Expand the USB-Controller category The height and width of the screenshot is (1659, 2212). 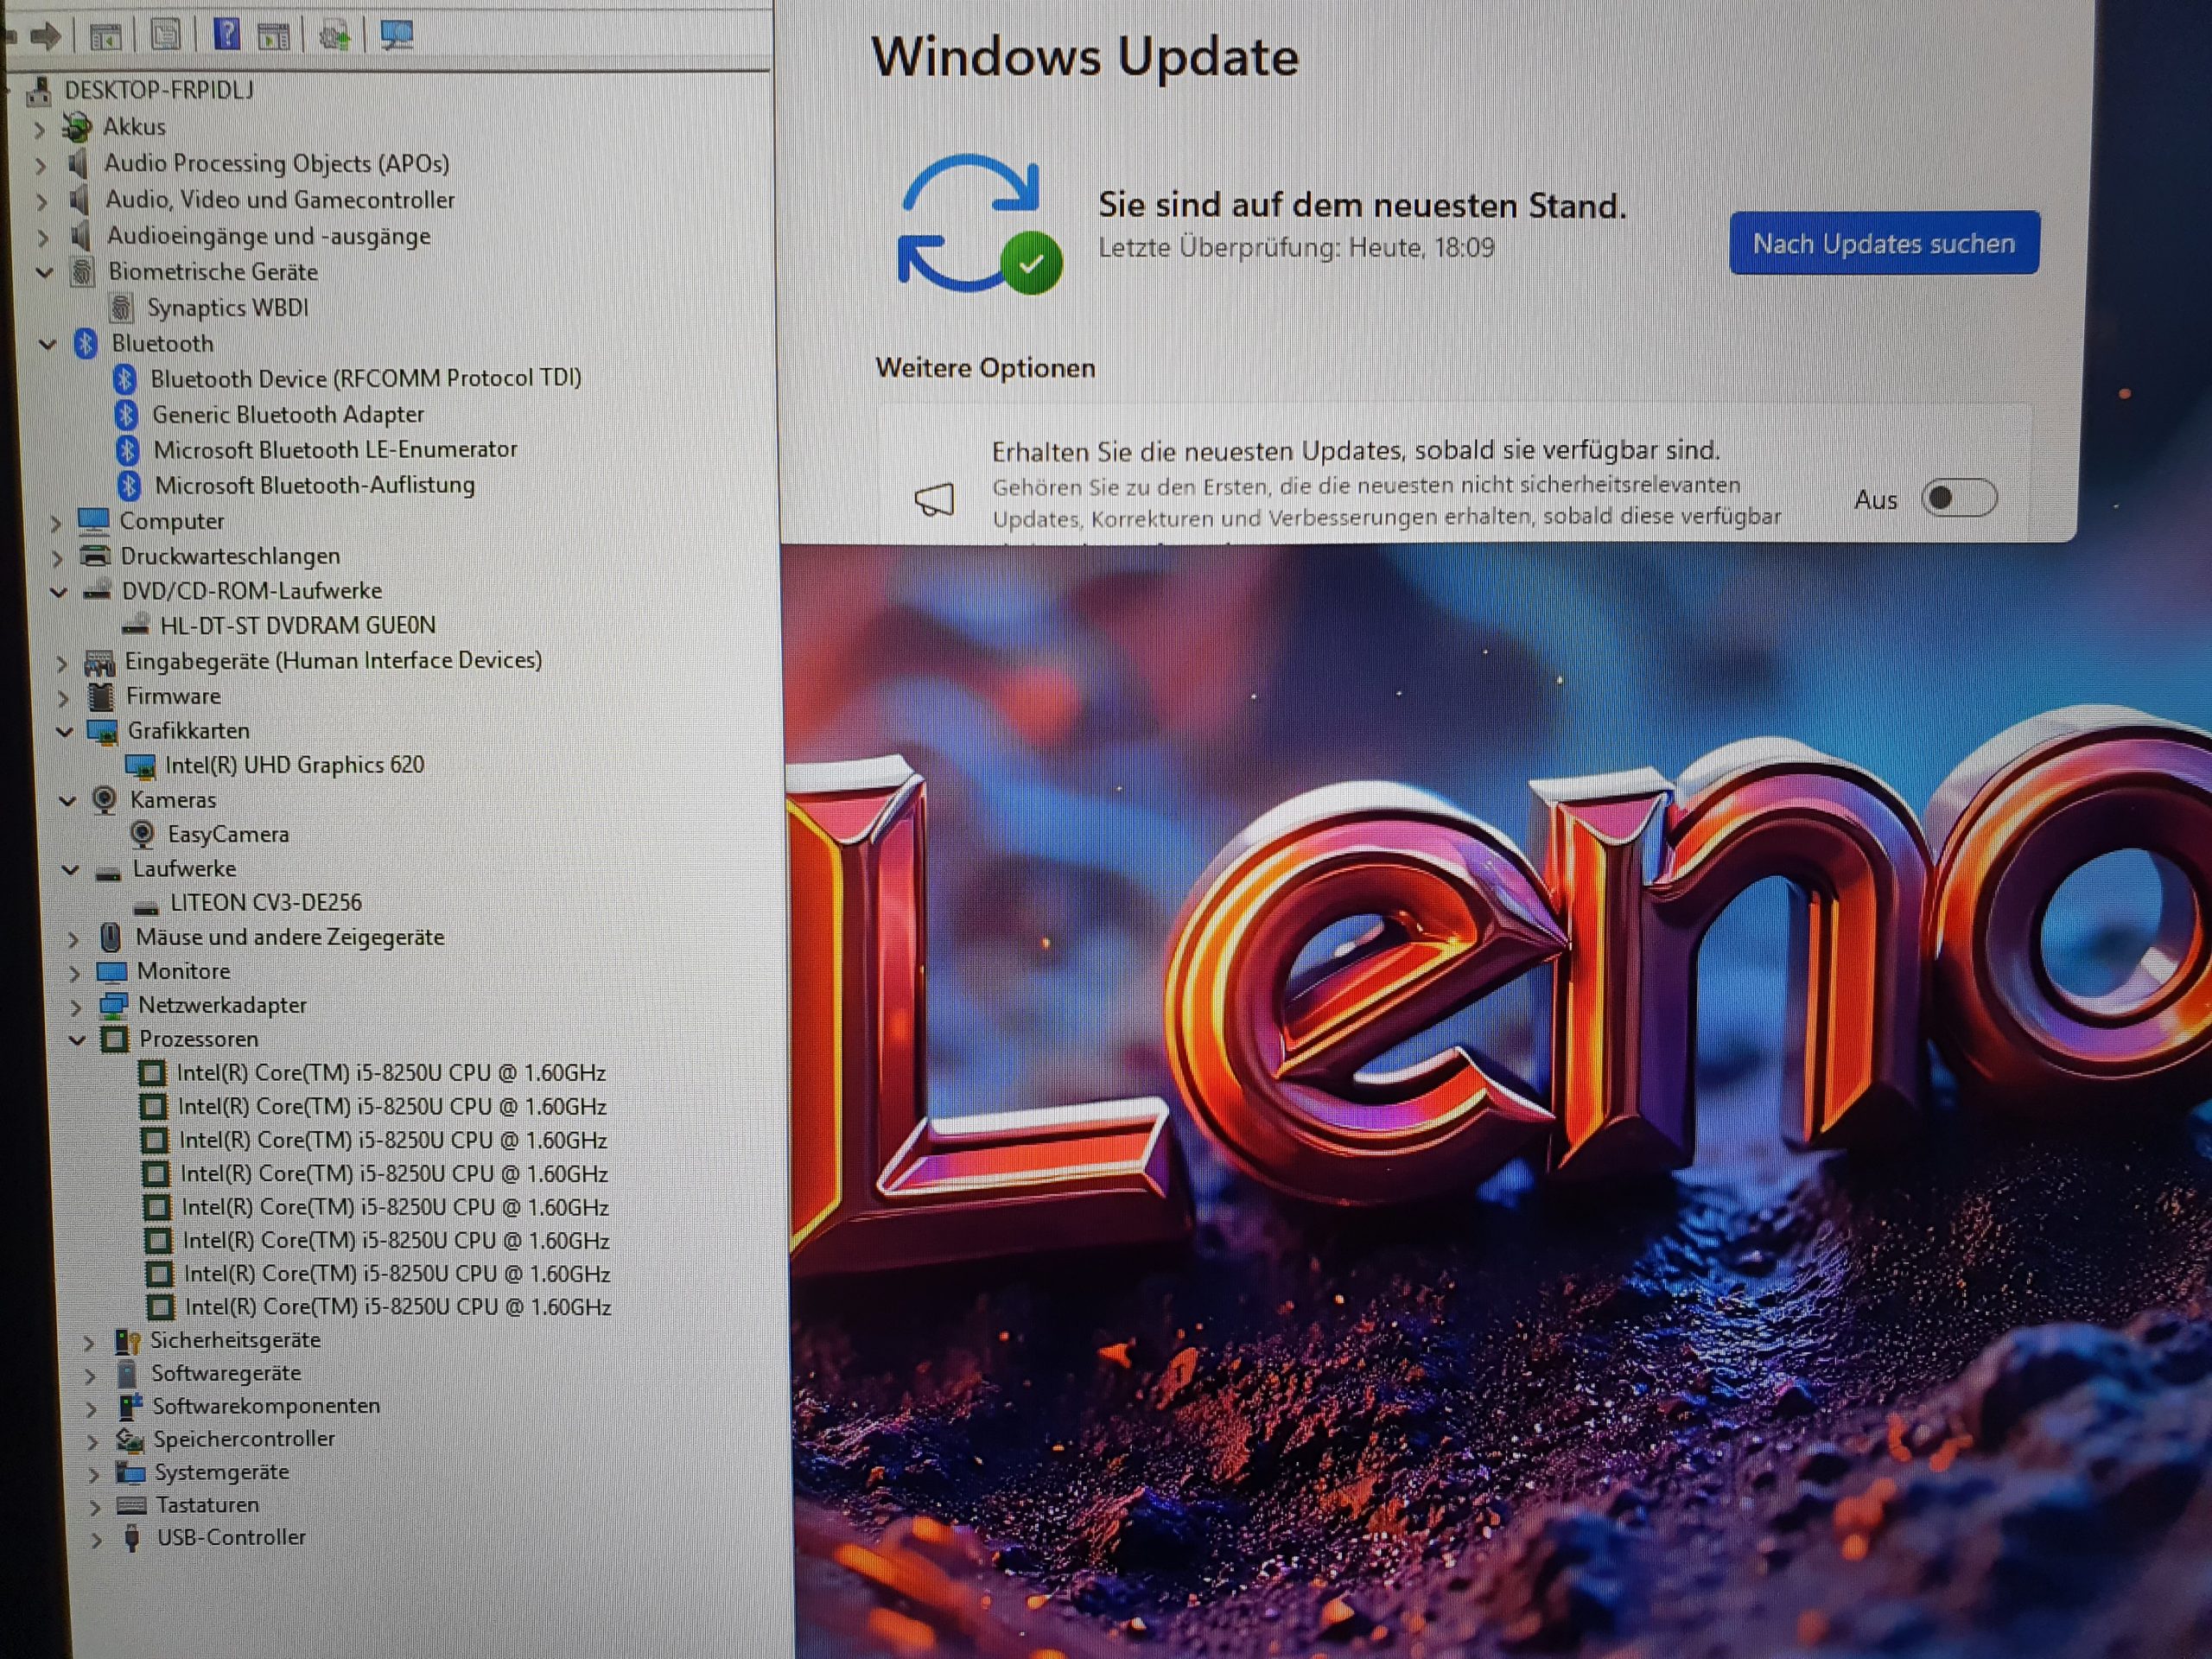[96, 1540]
